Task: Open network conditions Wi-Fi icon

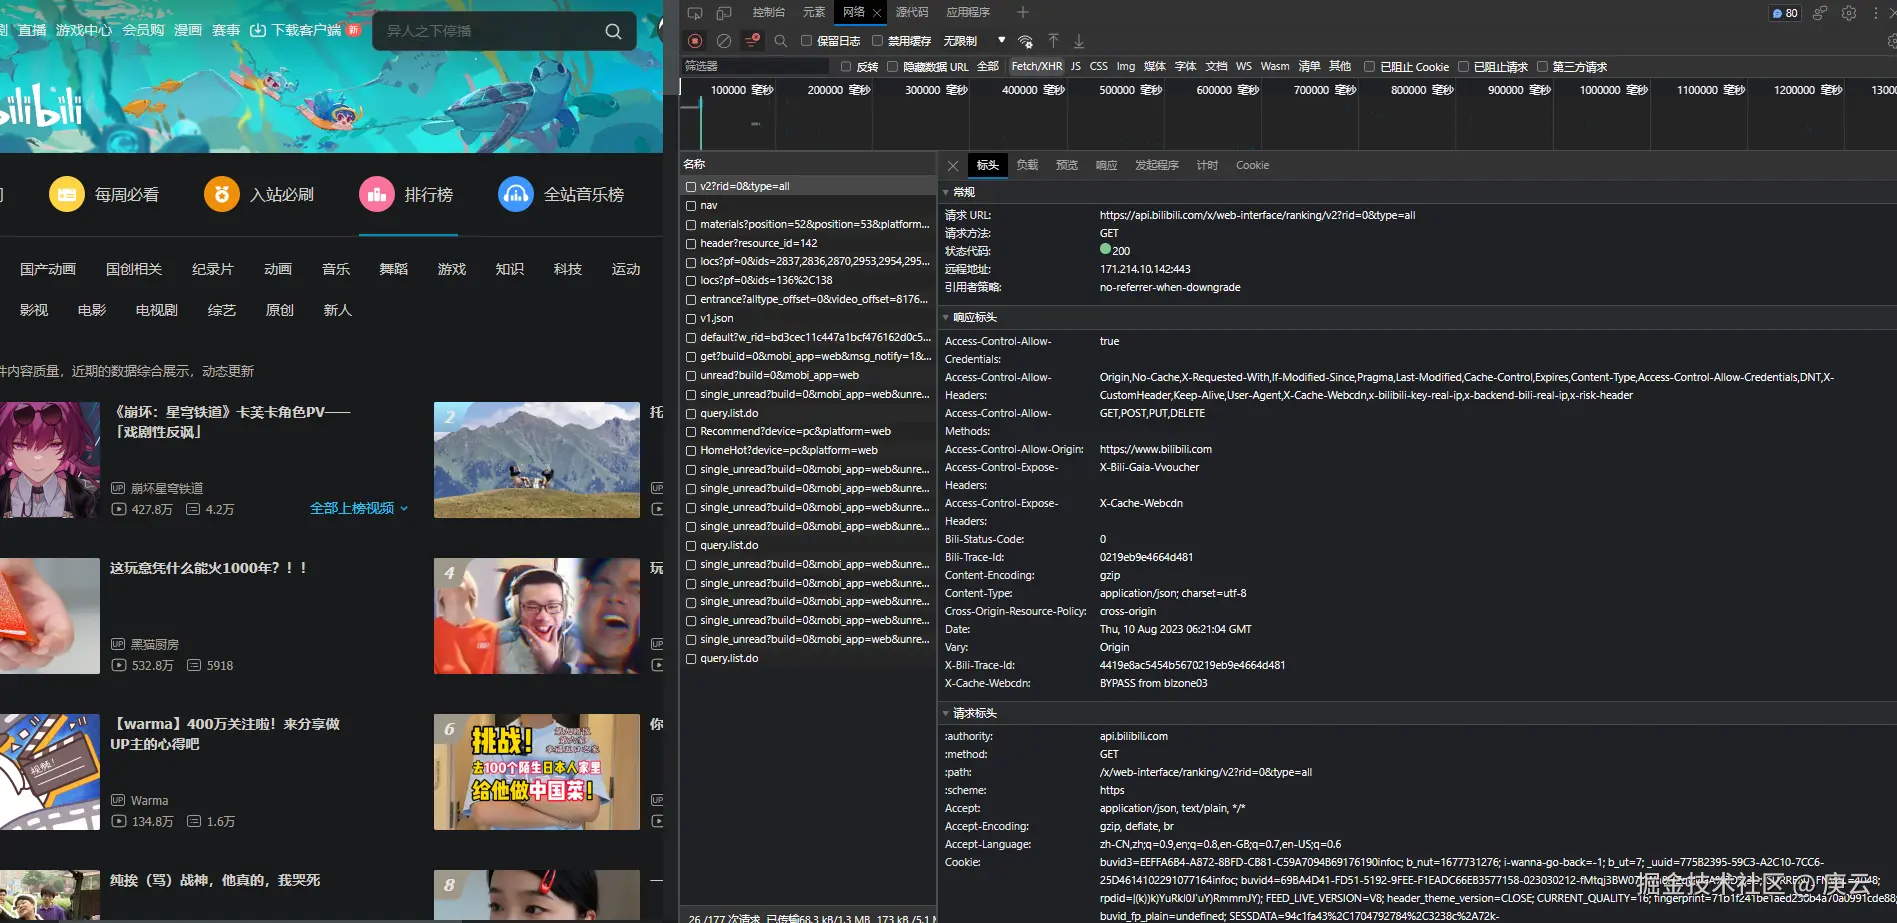Action: coord(1025,41)
